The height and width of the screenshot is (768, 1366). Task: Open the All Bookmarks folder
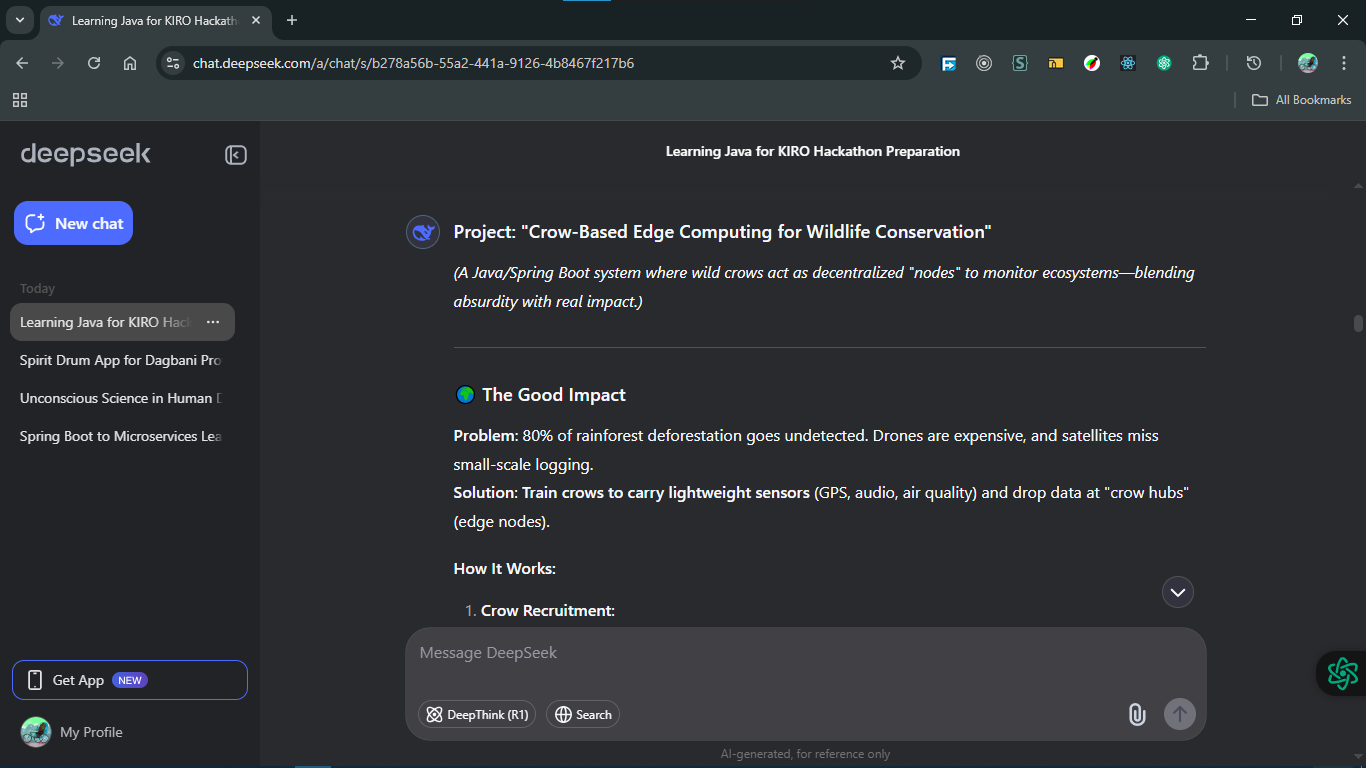pyautogui.click(x=1302, y=100)
